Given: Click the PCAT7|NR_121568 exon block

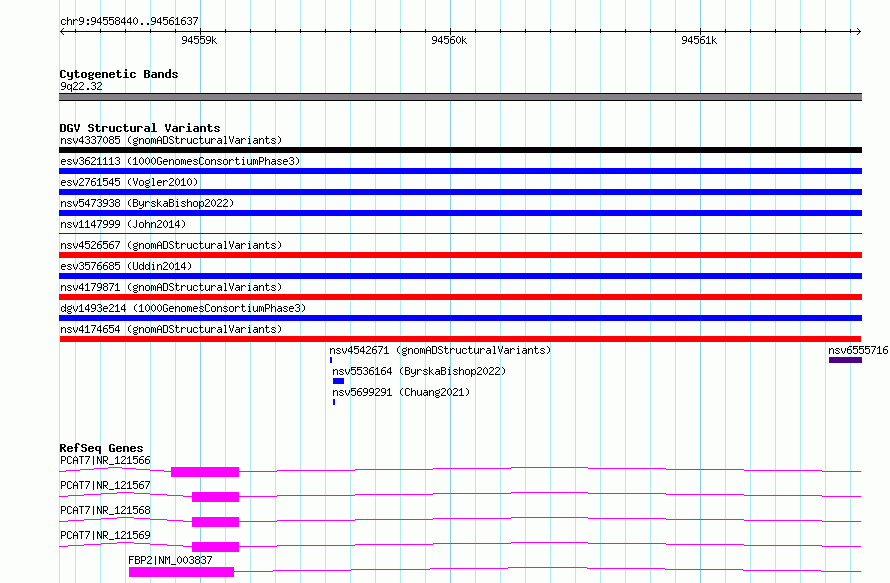Looking at the screenshot, I should (x=216, y=522).
